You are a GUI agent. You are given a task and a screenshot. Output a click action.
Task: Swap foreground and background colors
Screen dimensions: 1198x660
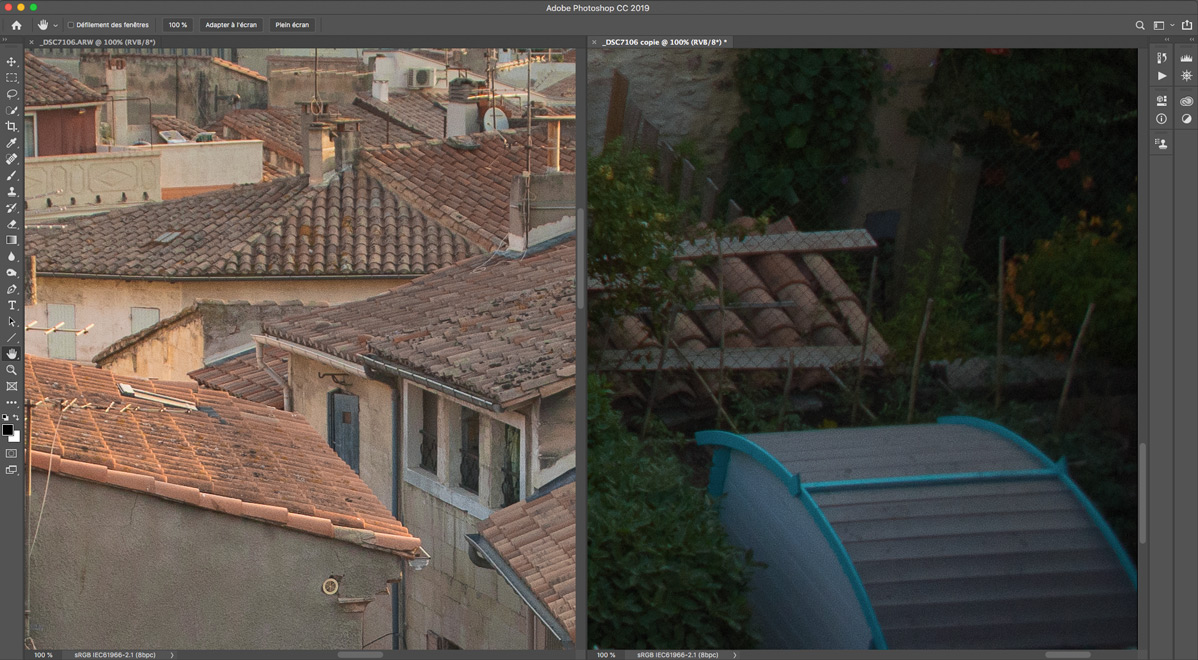tap(17, 418)
